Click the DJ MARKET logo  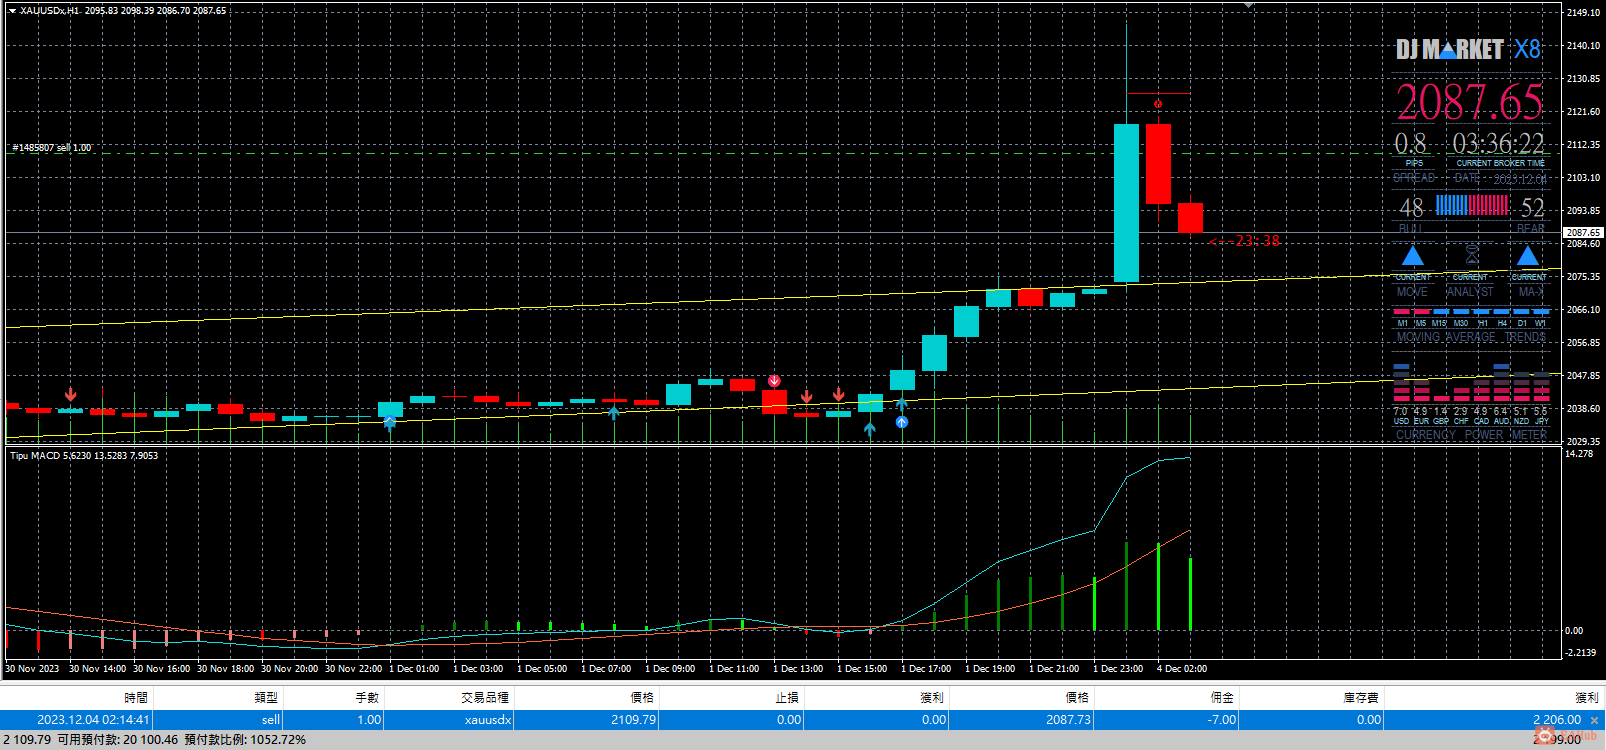(x=1450, y=49)
